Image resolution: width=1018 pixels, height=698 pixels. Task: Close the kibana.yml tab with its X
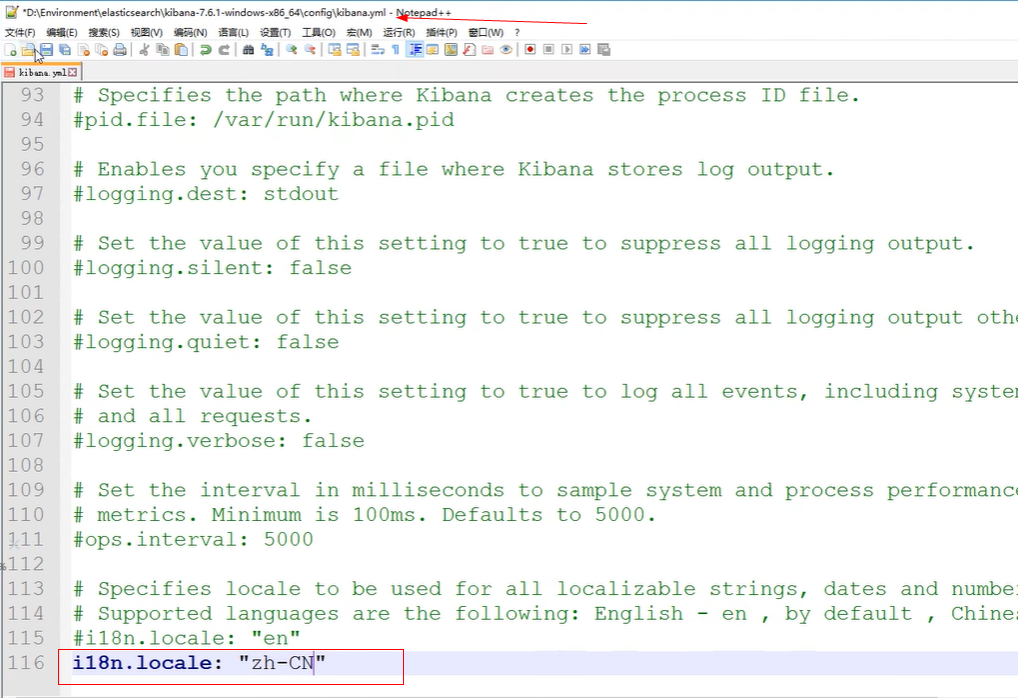(x=73, y=73)
